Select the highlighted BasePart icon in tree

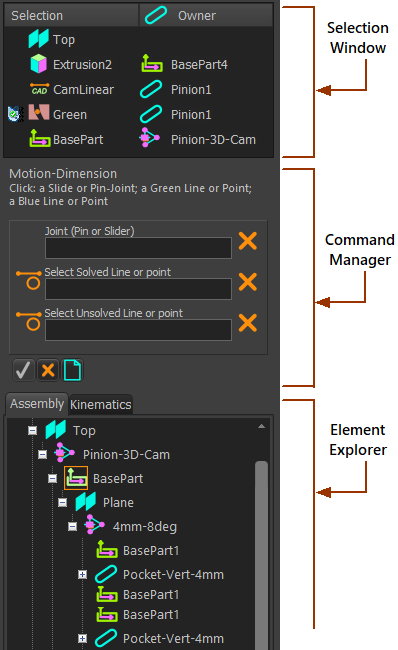click(x=76, y=478)
